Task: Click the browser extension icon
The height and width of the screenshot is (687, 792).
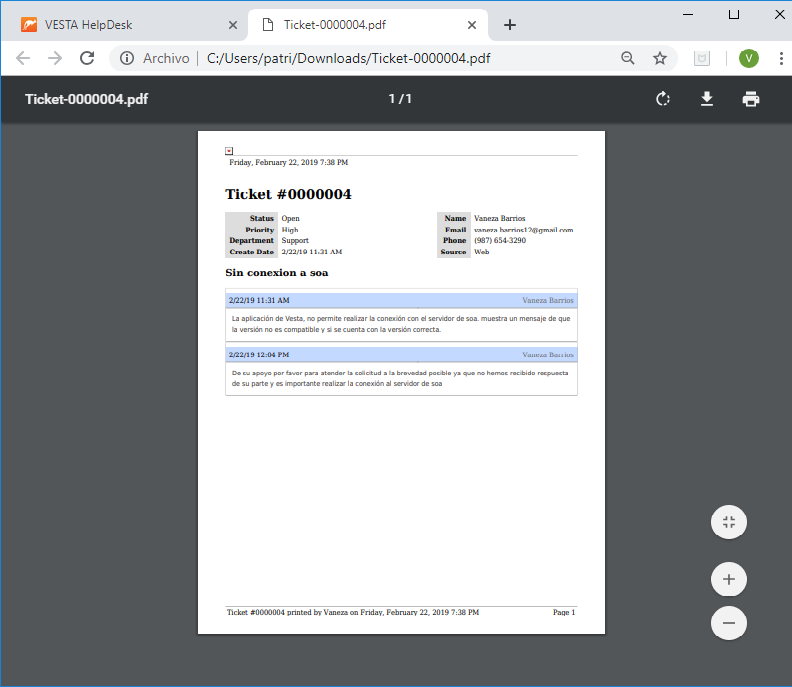Action: pyautogui.click(x=703, y=58)
